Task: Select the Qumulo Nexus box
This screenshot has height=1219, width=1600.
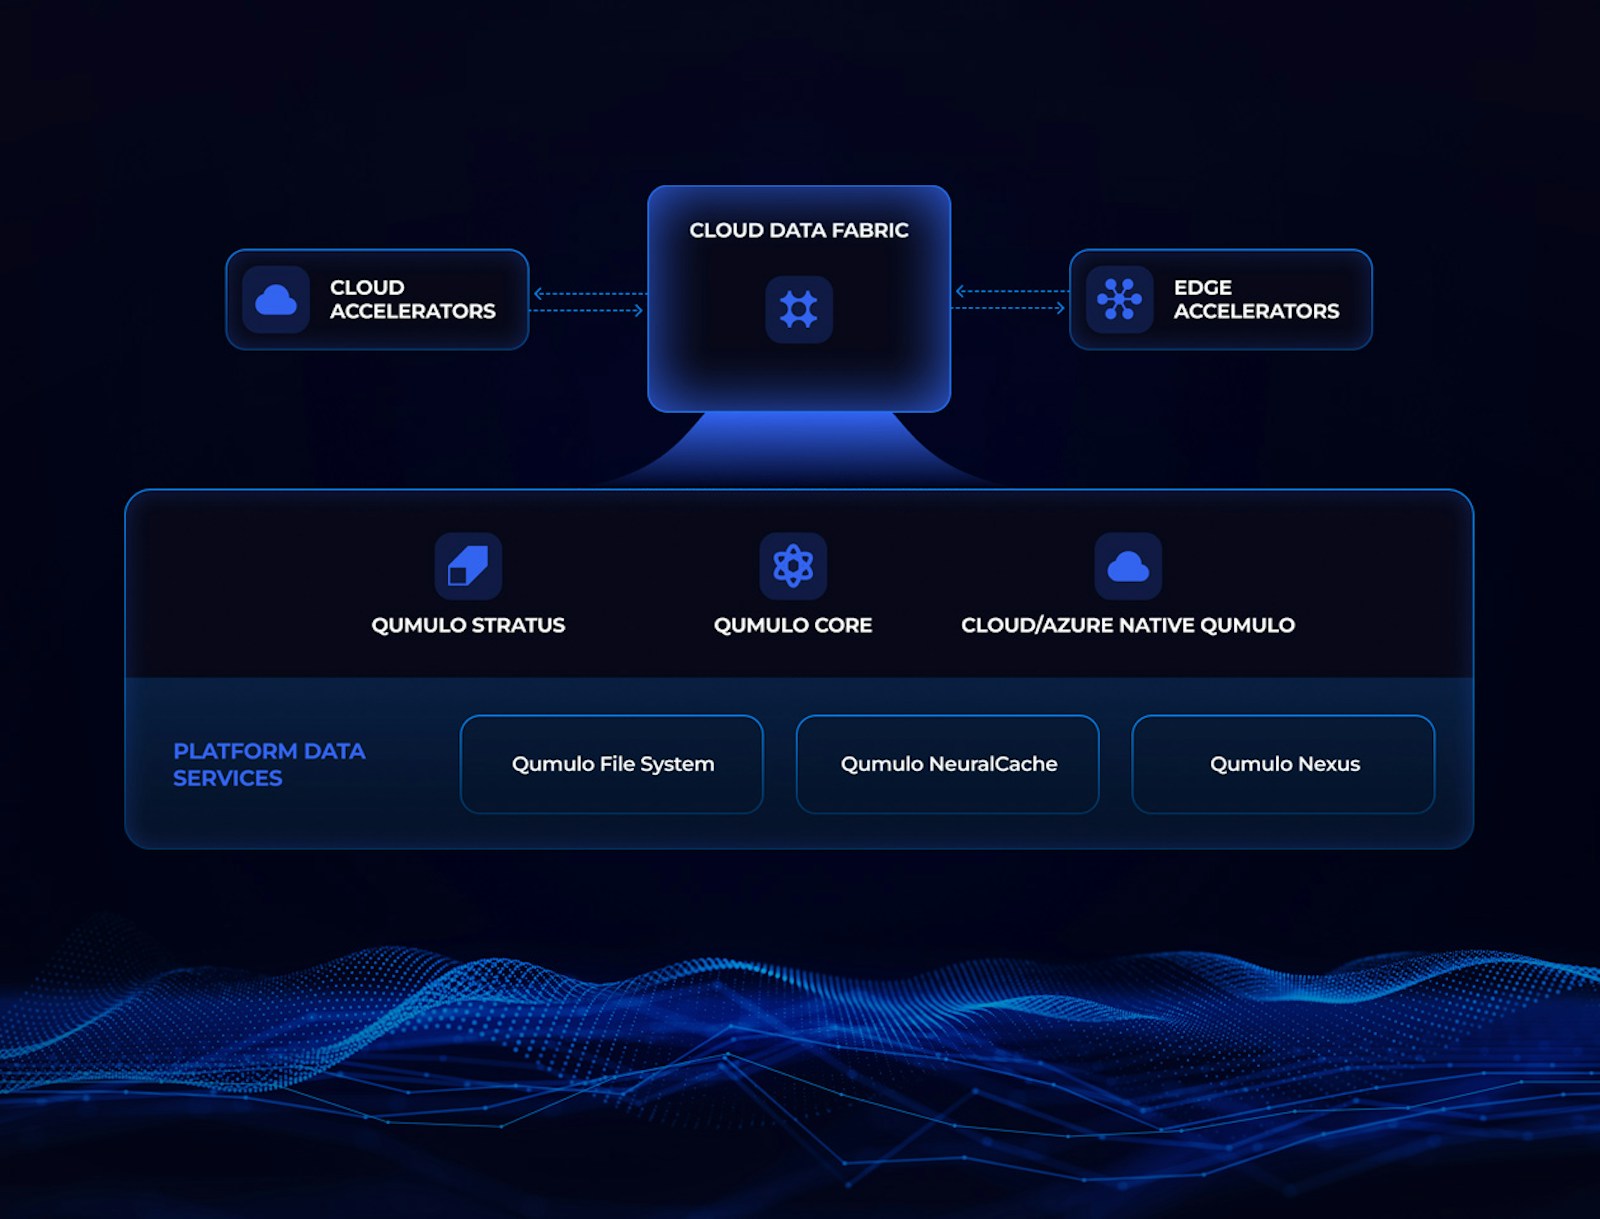Action: (1284, 764)
